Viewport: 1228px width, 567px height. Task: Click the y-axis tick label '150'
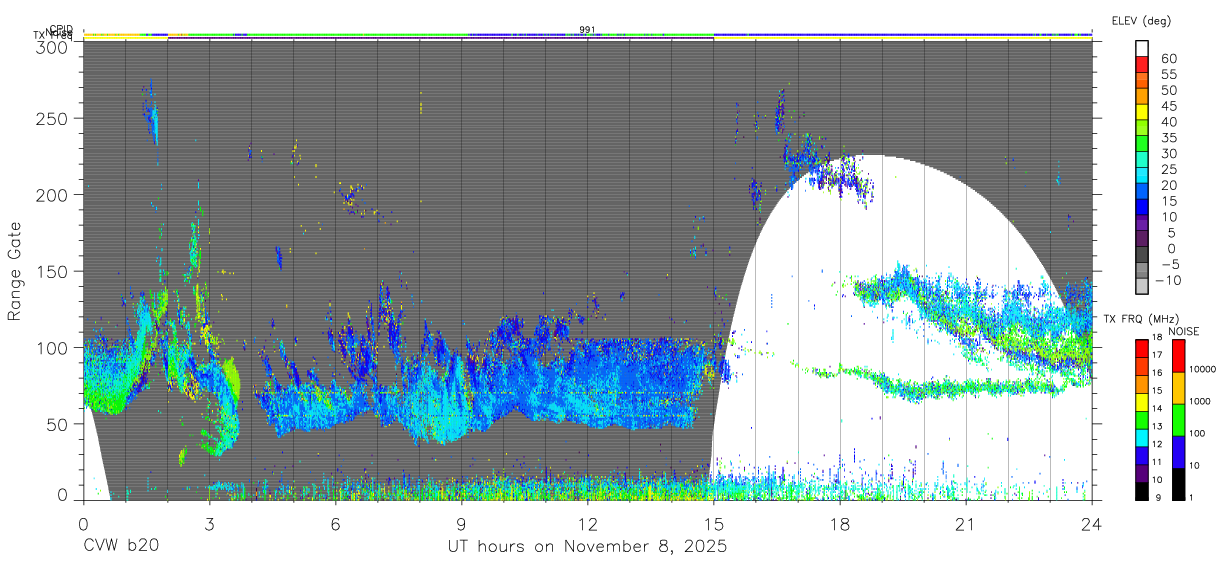pyautogui.click(x=52, y=271)
